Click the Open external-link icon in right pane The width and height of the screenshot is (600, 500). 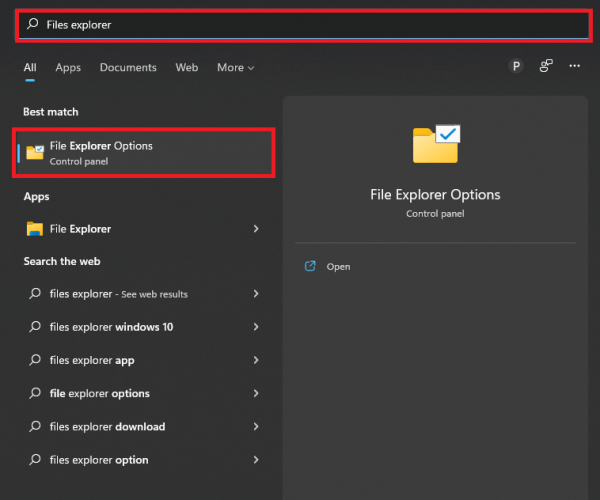(310, 267)
